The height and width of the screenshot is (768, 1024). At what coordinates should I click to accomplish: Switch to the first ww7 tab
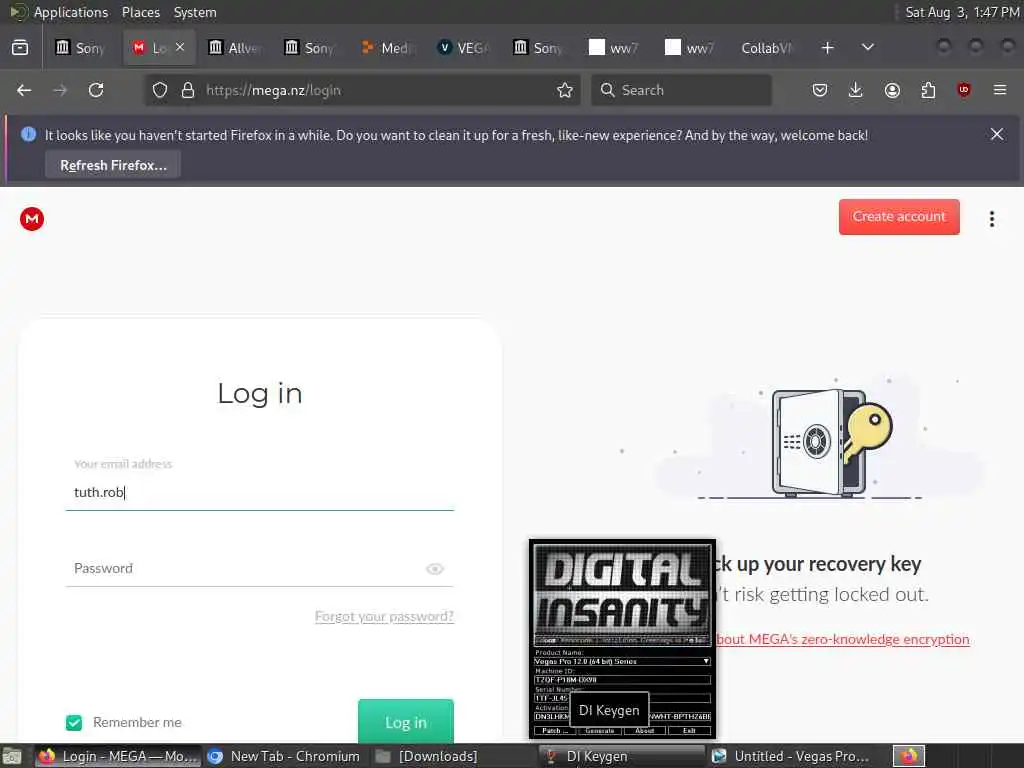click(616, 48)
